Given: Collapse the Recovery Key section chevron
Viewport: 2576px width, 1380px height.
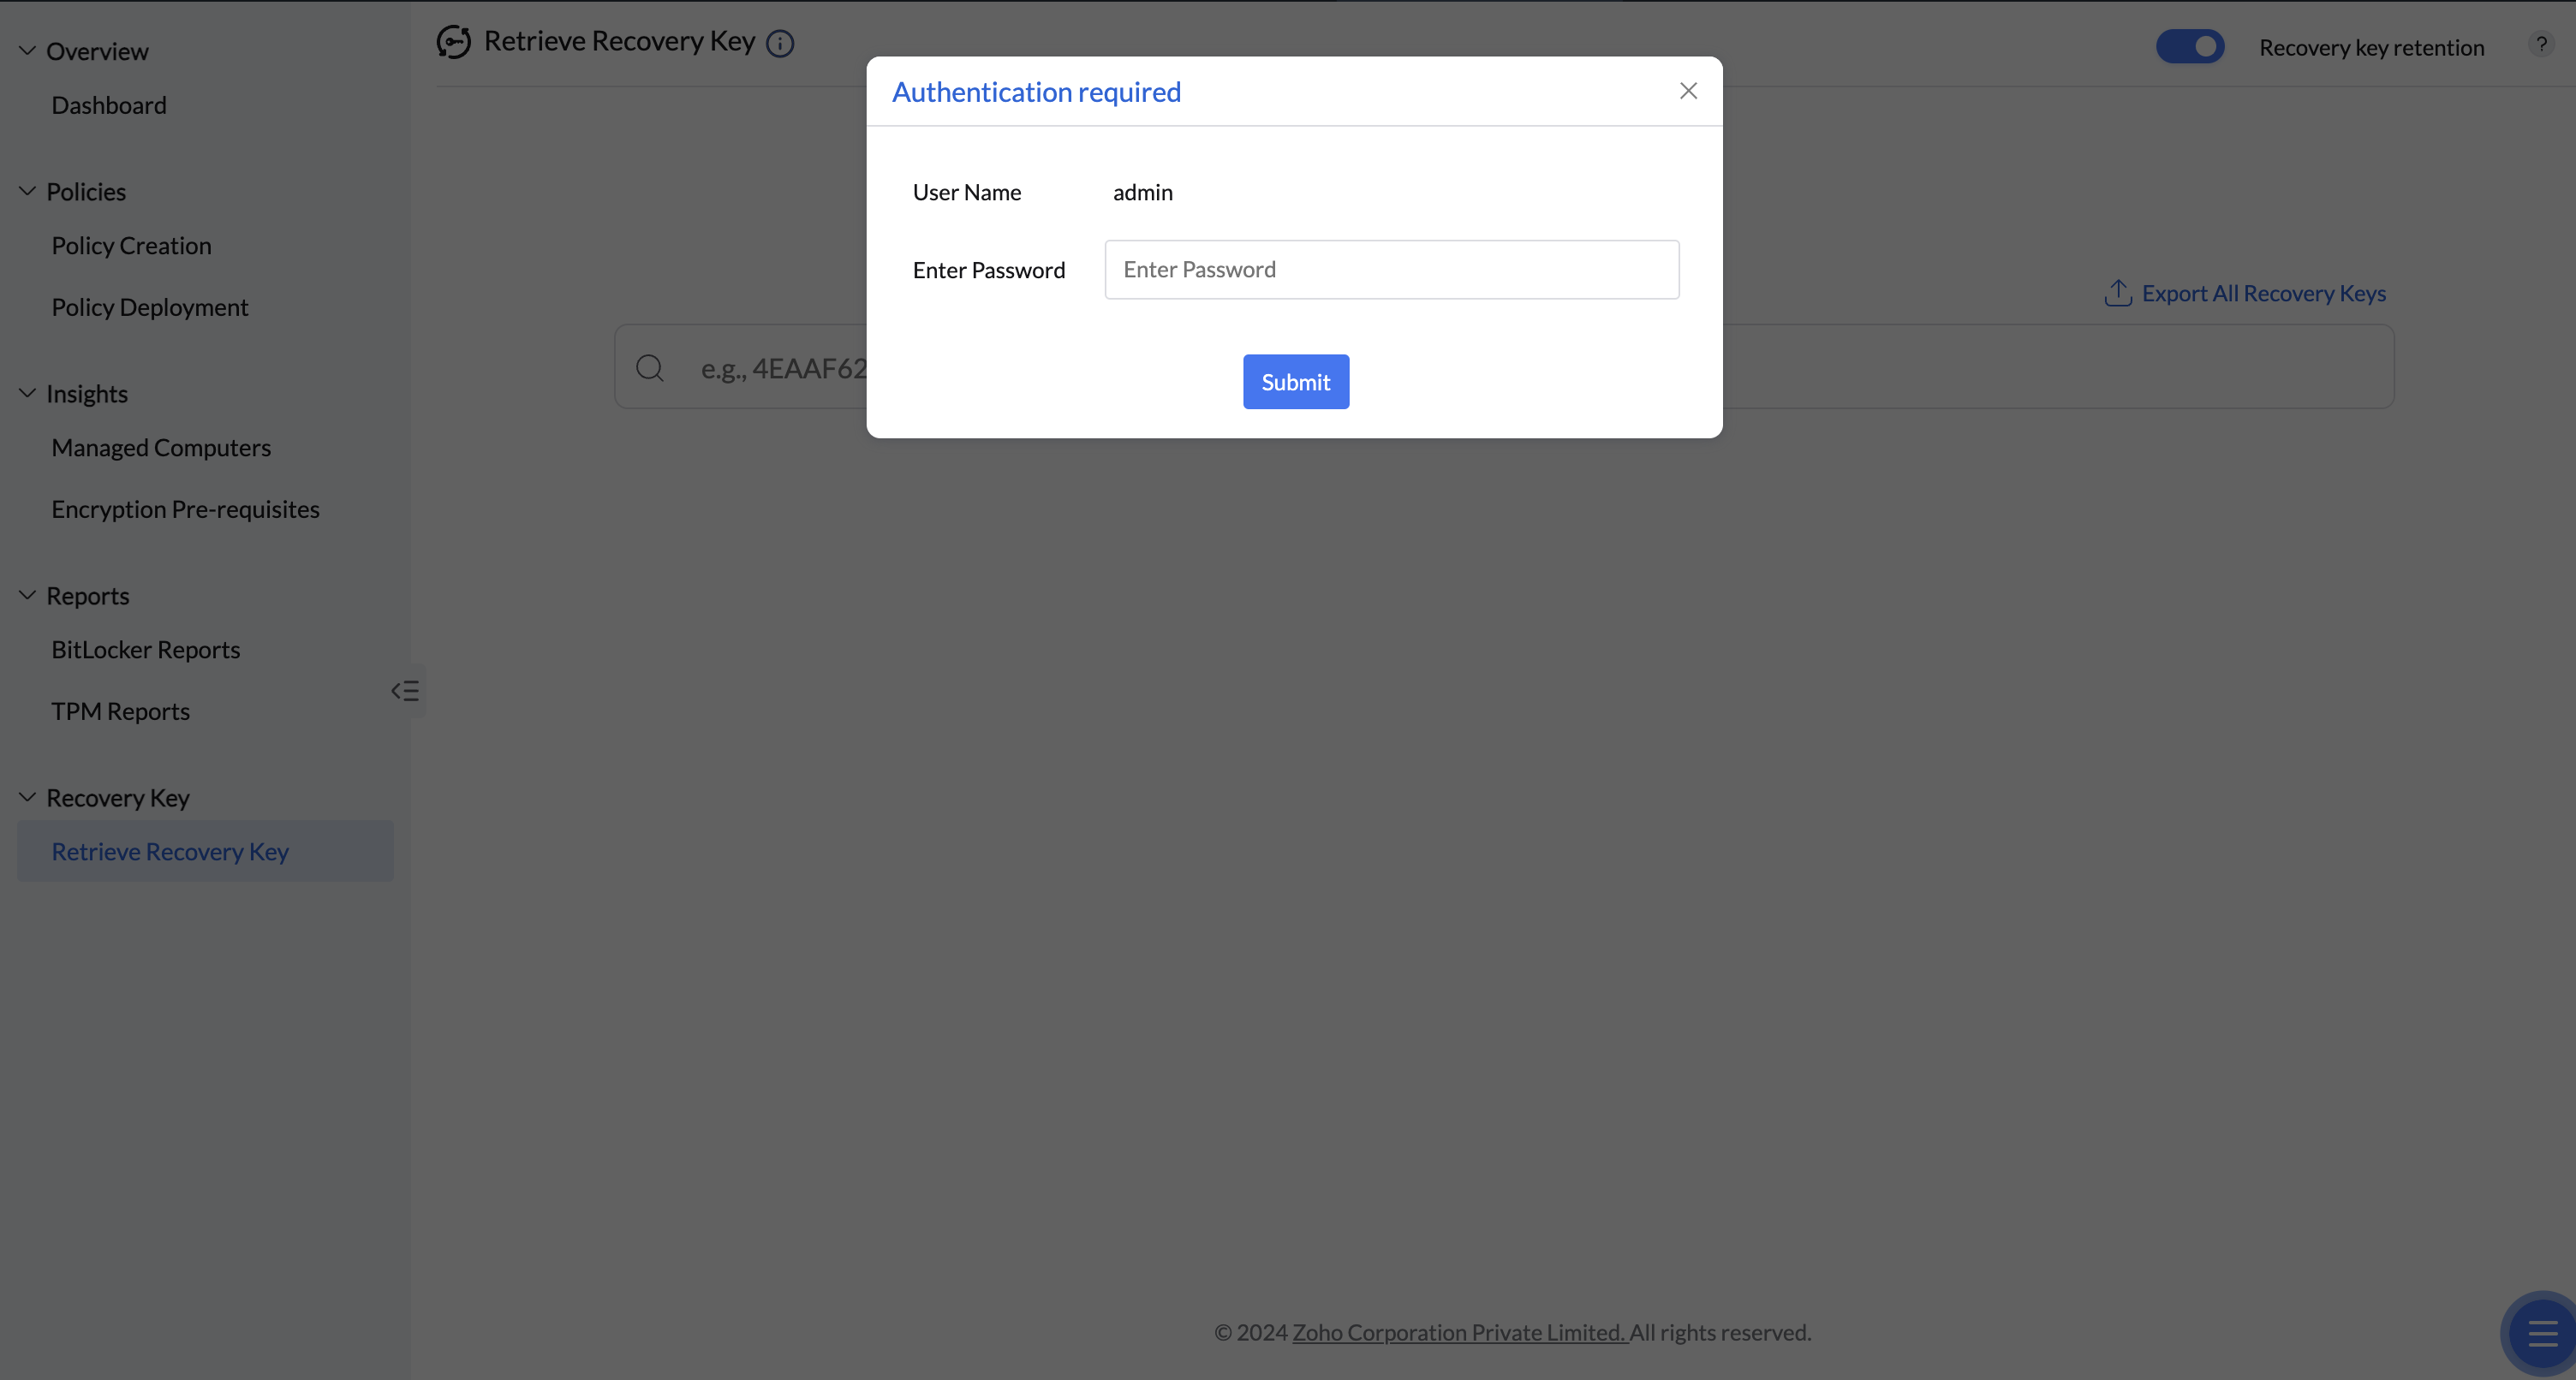Looking at the screenshot, I should click(28, 797).
